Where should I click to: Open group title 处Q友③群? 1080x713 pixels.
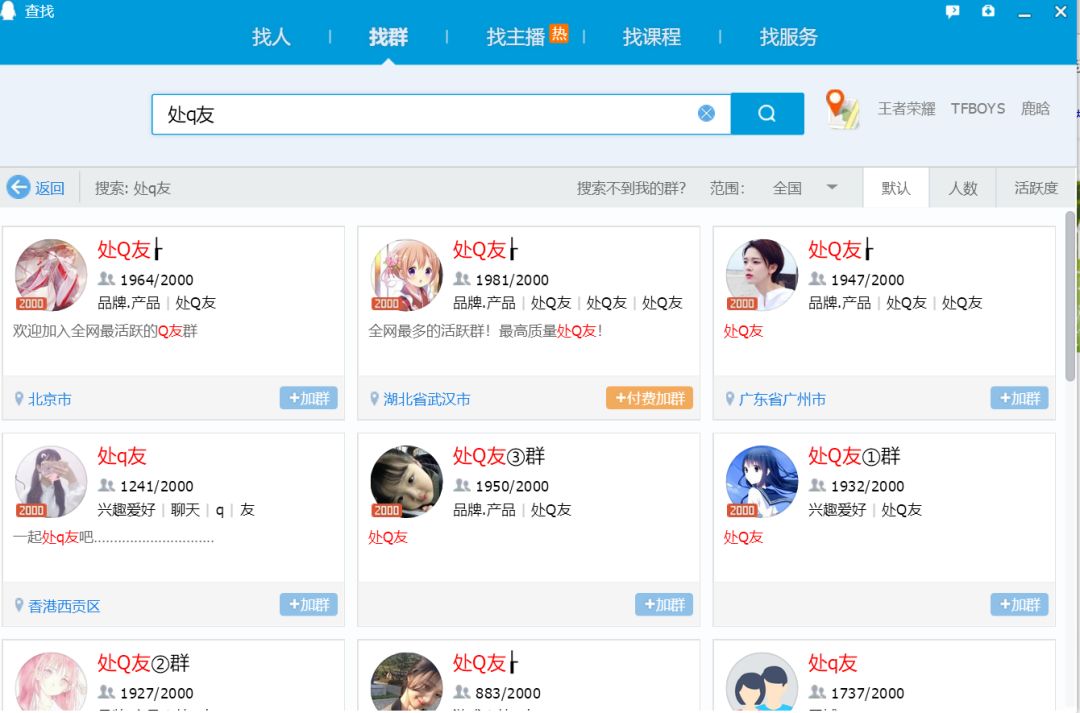[499, 456]
